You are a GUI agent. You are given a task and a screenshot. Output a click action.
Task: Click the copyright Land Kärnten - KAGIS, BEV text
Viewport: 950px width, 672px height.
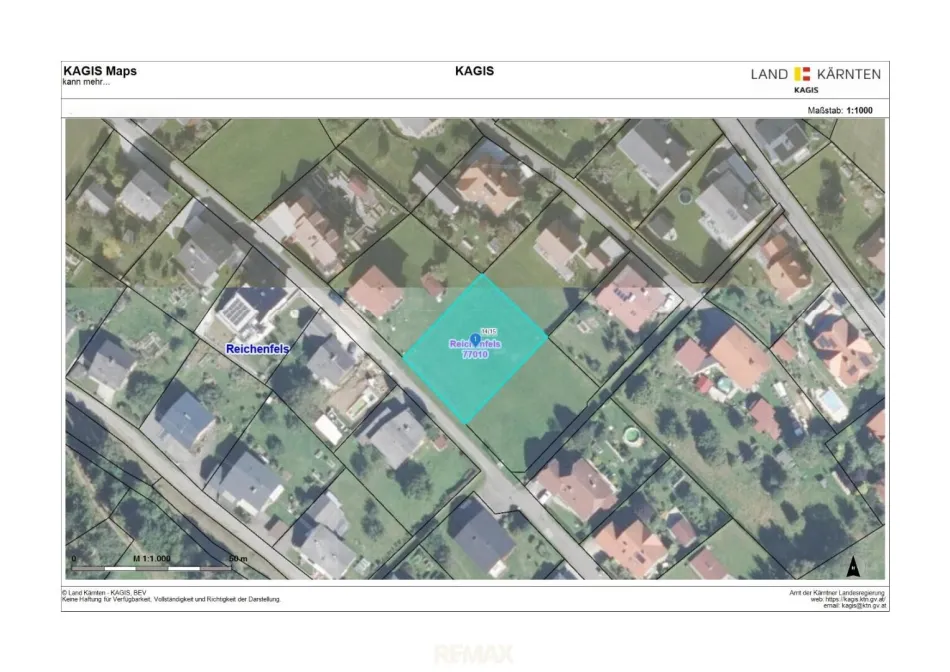point(104,593)
